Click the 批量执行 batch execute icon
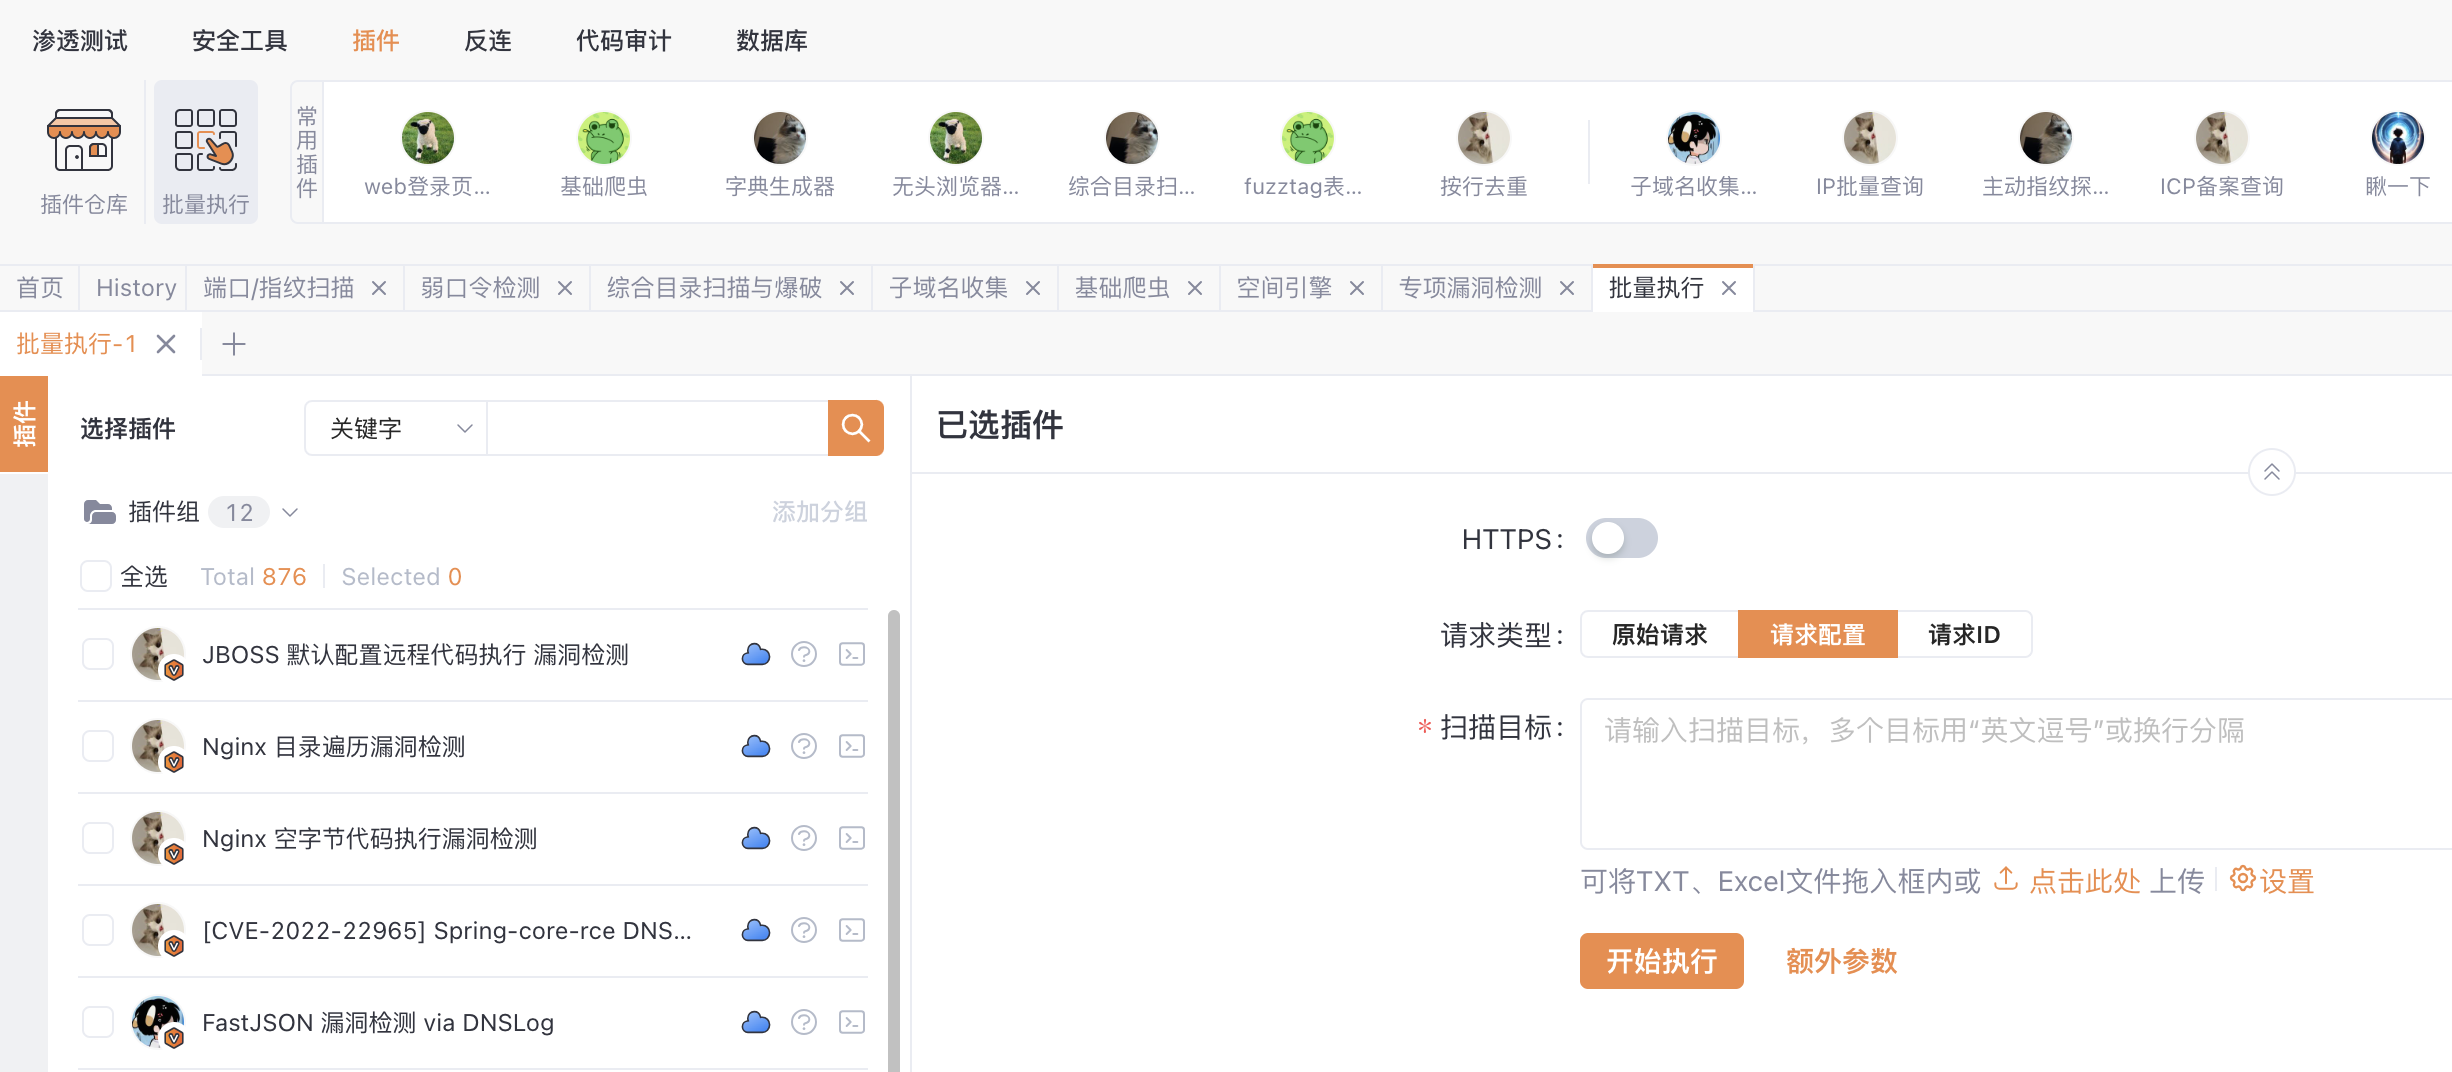 pos(205,142)
